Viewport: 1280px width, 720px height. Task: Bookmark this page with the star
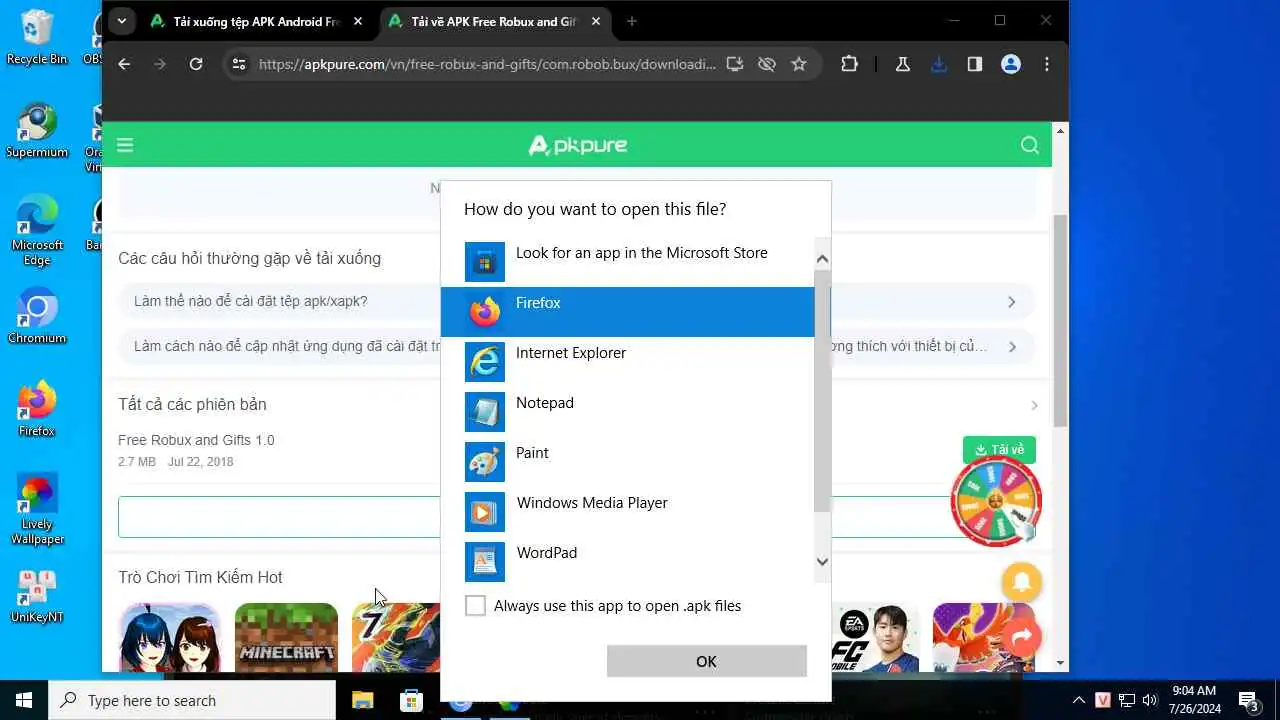(x=799, y=64)
